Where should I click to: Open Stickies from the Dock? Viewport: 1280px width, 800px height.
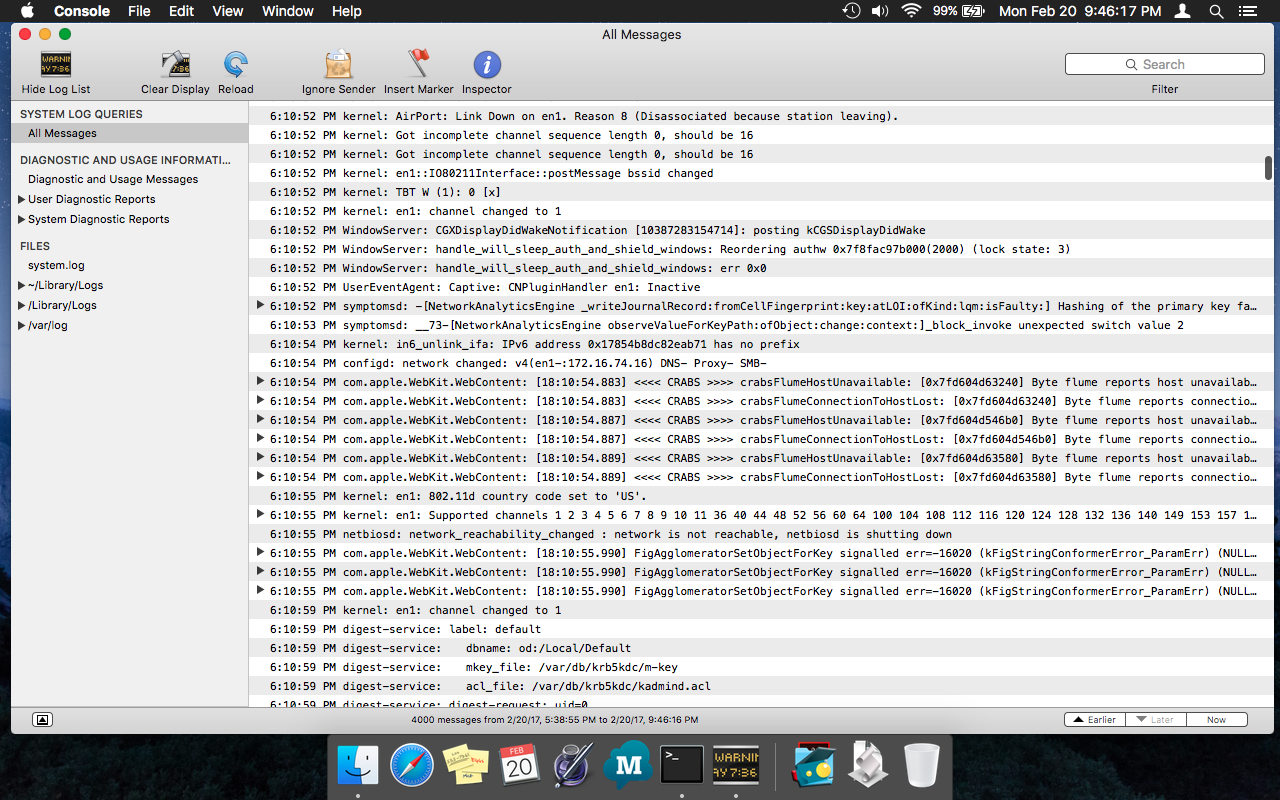coord(466,765)
